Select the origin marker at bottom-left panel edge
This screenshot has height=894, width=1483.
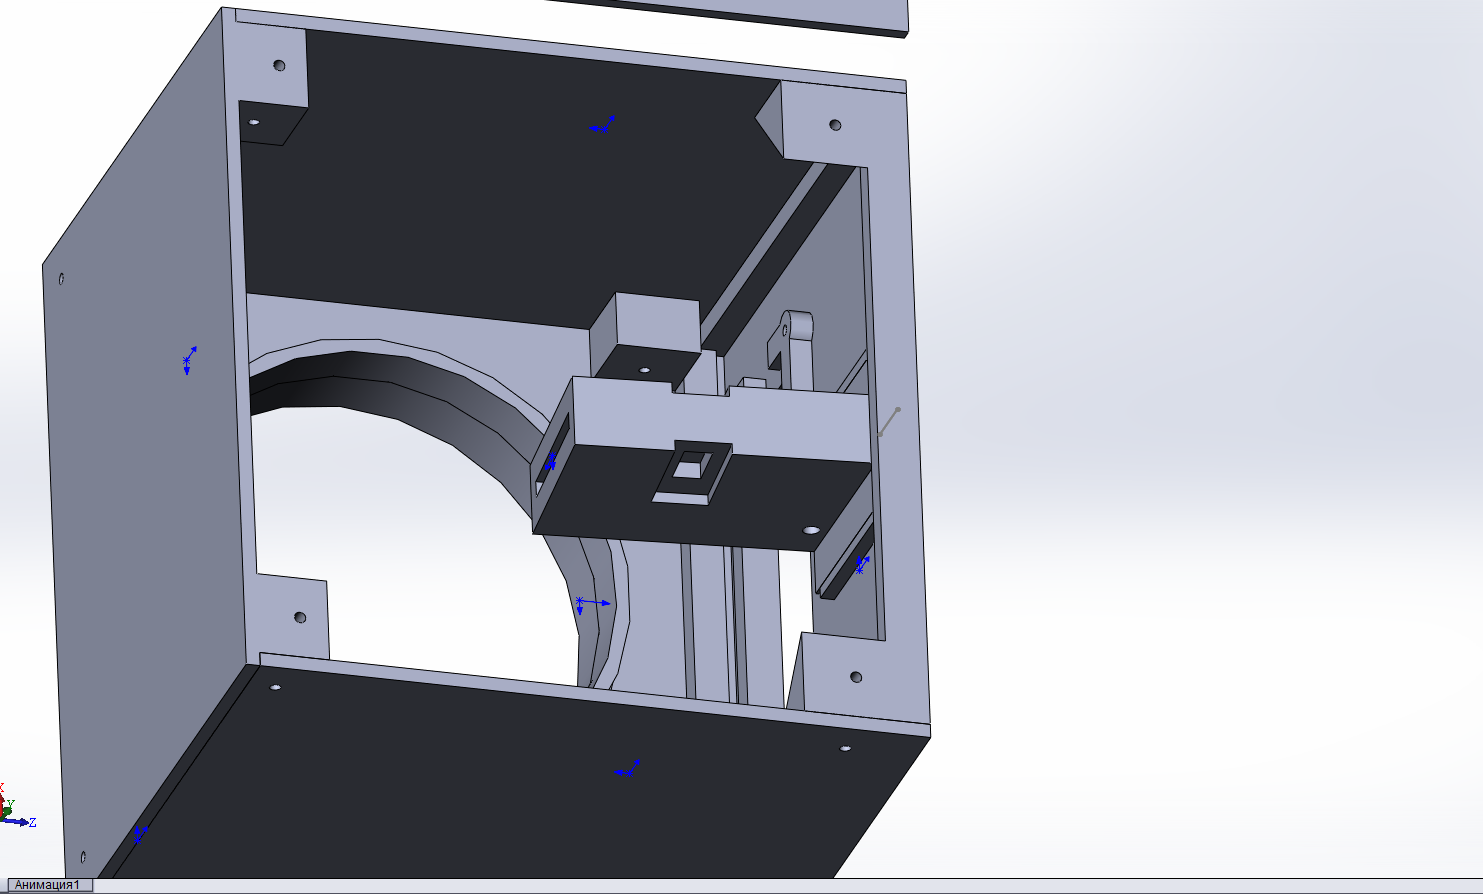(x=140, y=832)
